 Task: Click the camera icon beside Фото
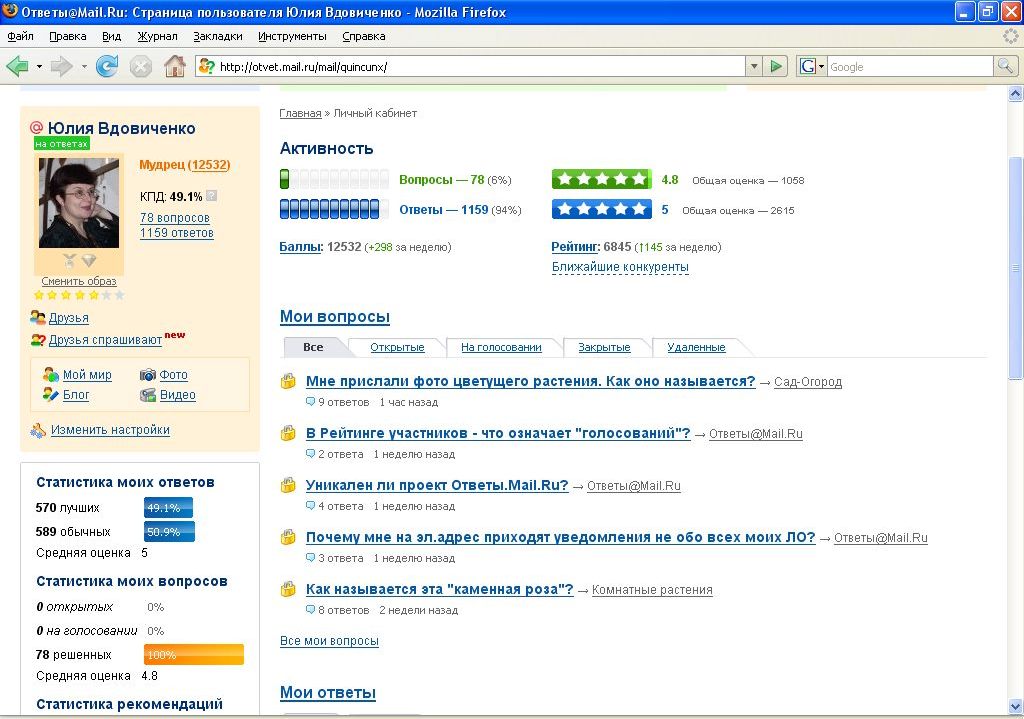click(148, 375)
